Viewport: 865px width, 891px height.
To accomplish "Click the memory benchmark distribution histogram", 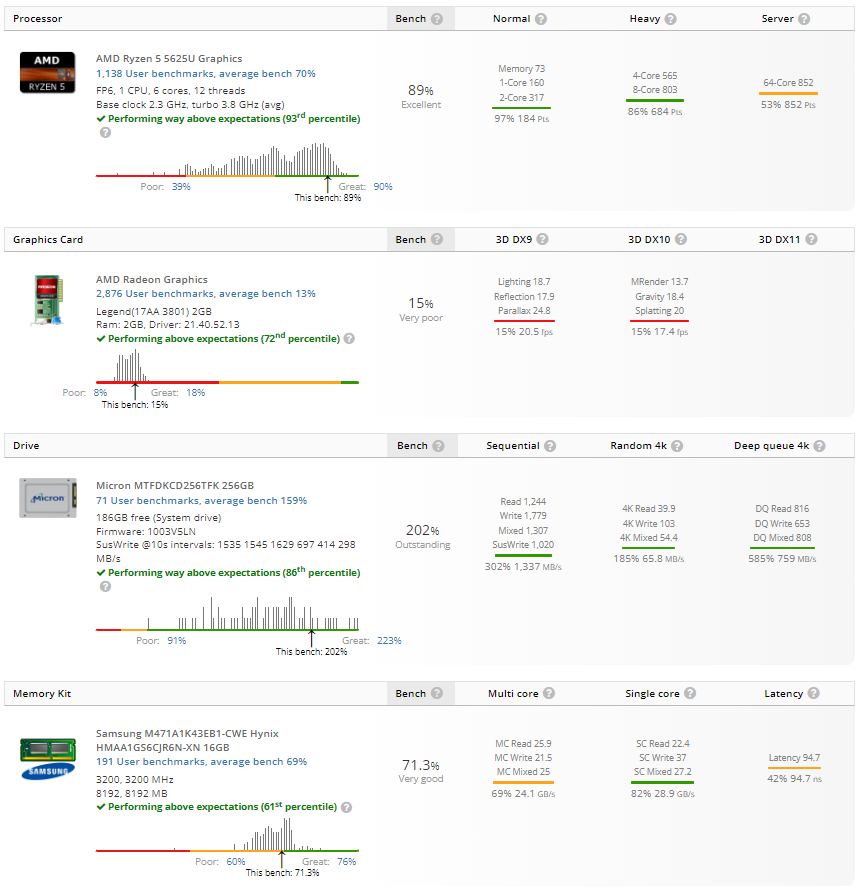I will click(x=227, y=835).
